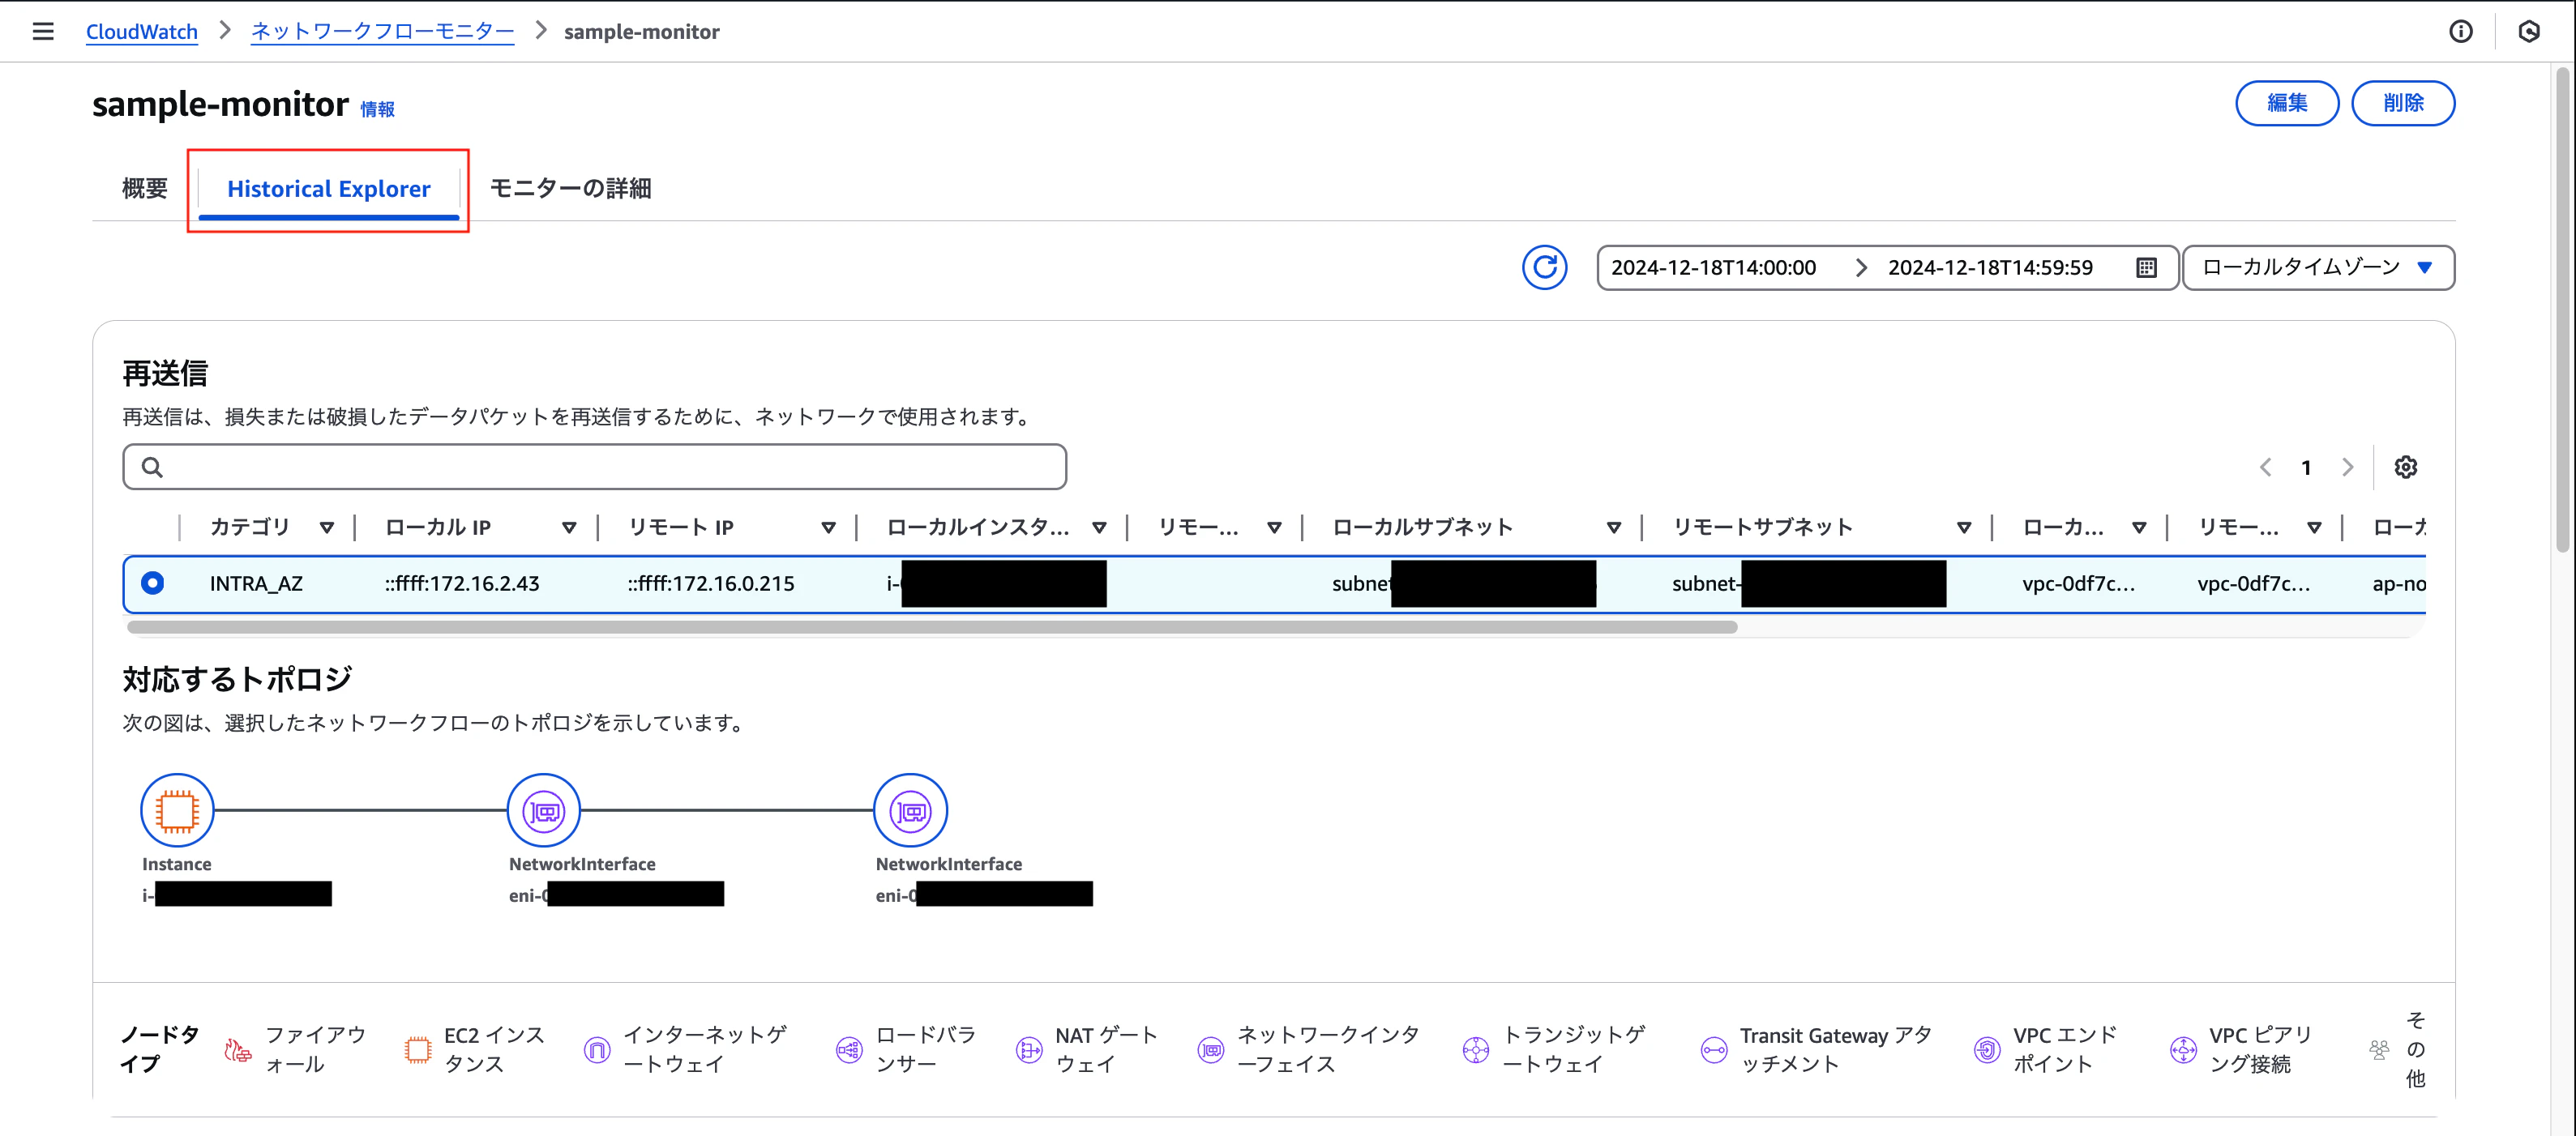Viewport: 2576px width, 1136px height.
Task: Click the NAT gateway legend icon
Action: pyautogui.click(x=1029, y=1049)
